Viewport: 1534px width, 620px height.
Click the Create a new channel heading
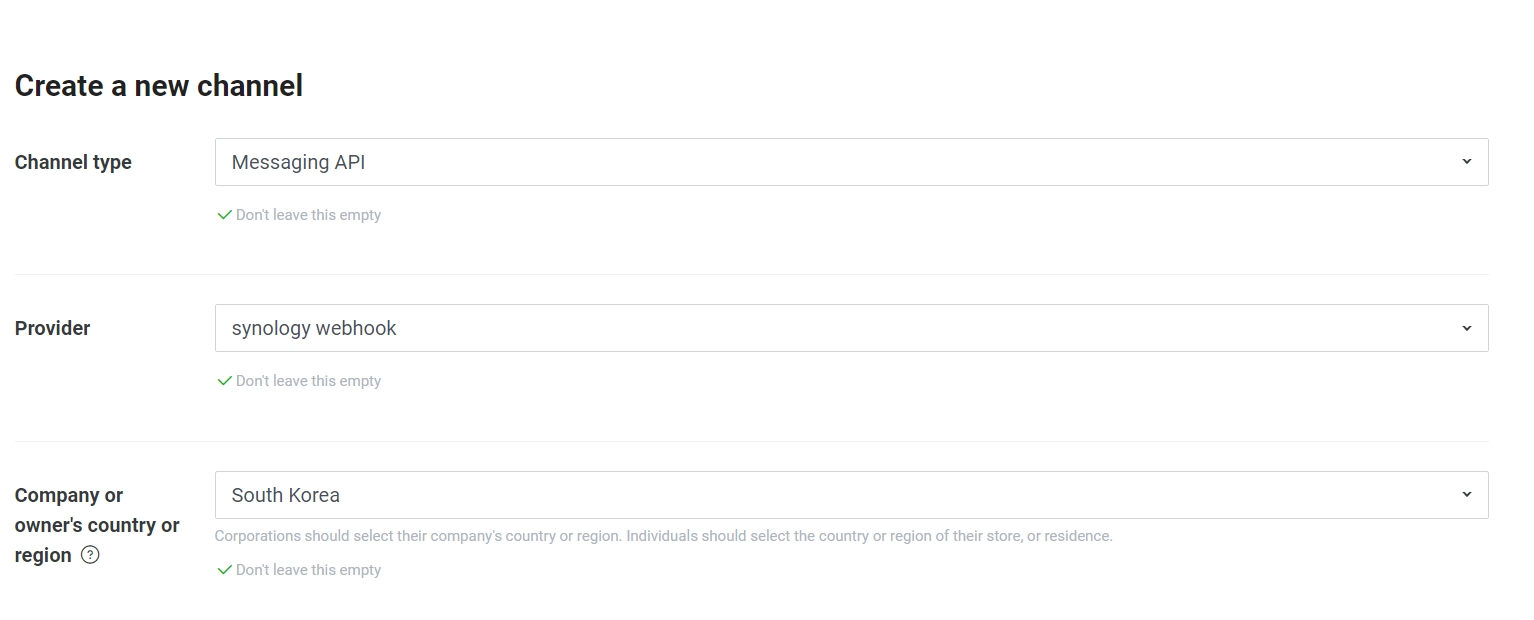point(159,86)
